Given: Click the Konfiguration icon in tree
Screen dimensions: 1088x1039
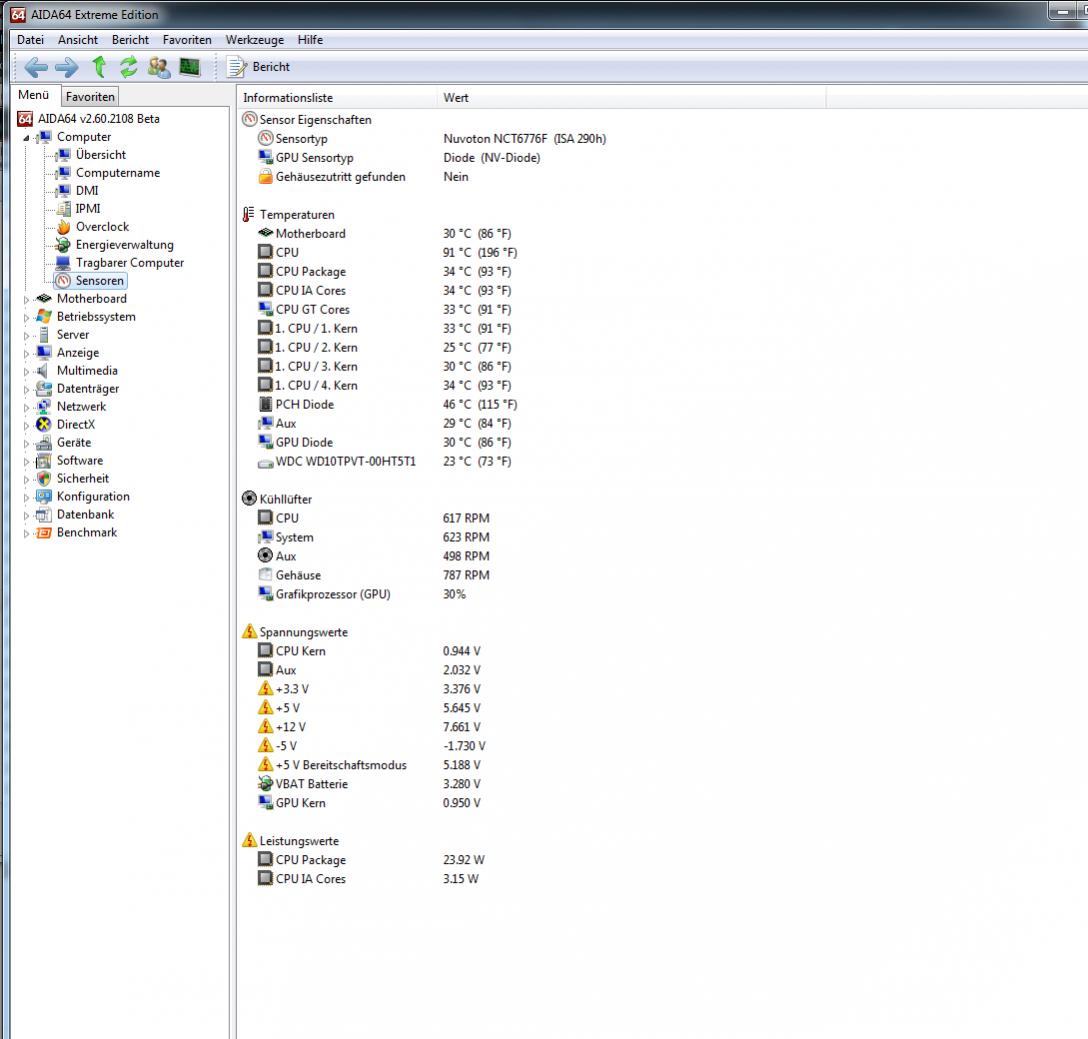Looking at the screenshot, I should (x=44, y=497).
